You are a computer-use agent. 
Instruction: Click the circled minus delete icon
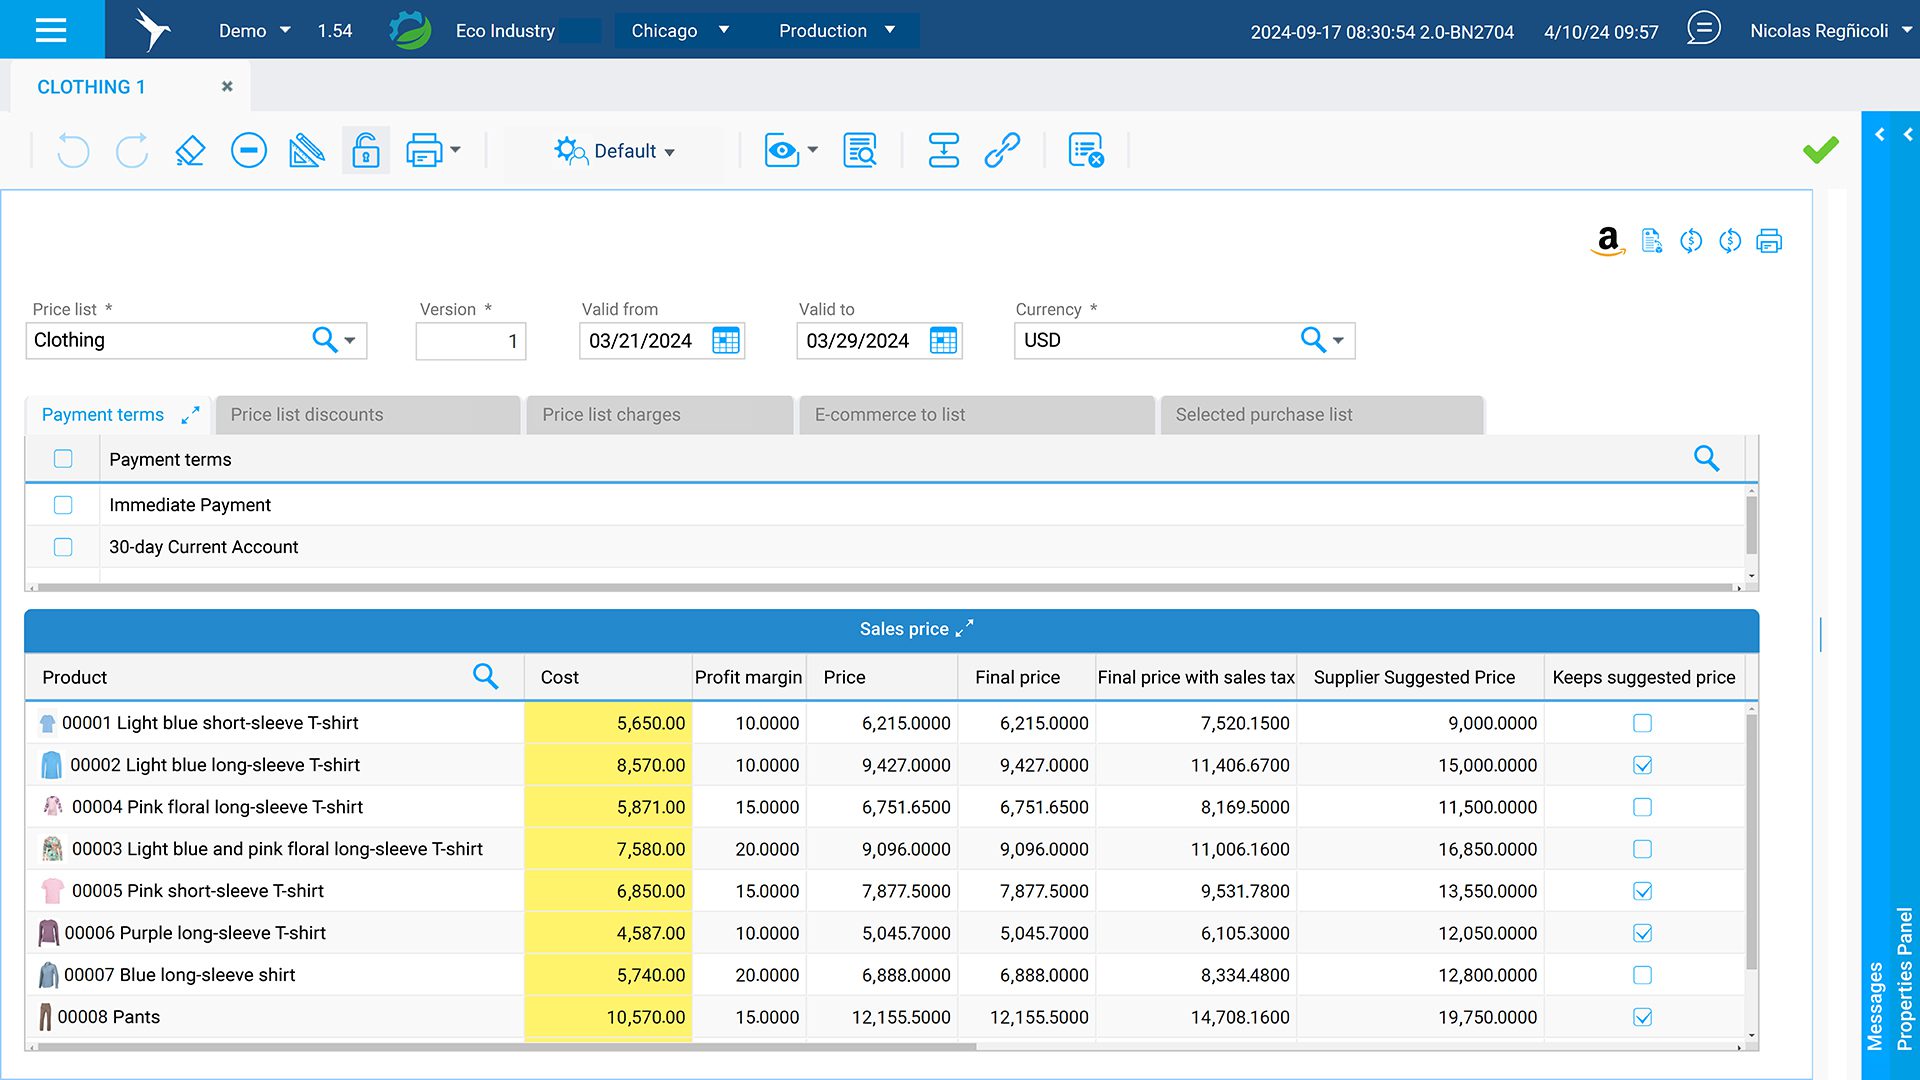248,151
